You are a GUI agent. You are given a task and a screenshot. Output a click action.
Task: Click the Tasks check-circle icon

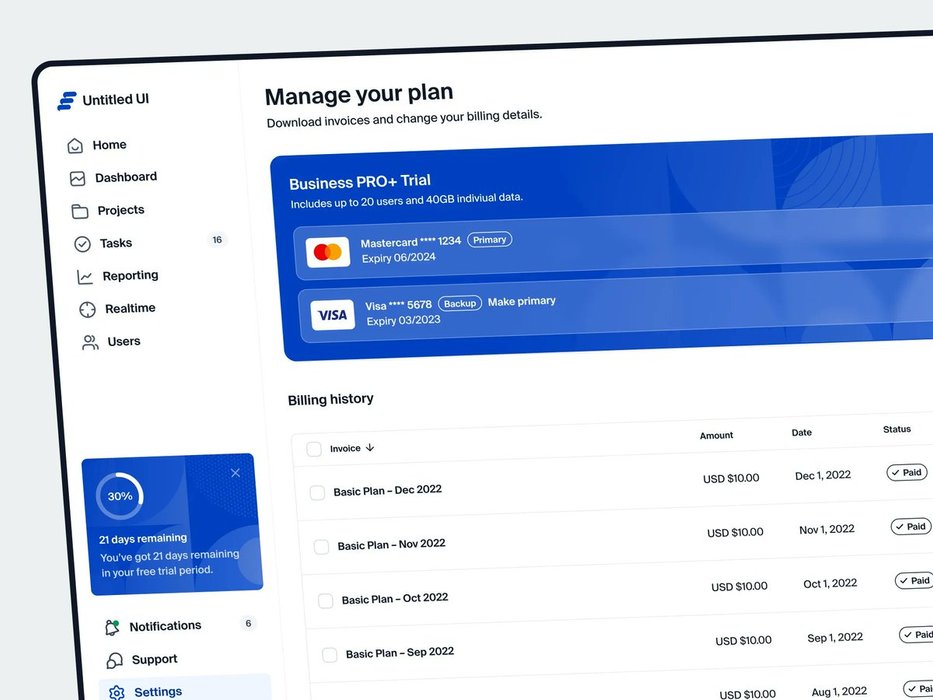(x=82, y=244)
